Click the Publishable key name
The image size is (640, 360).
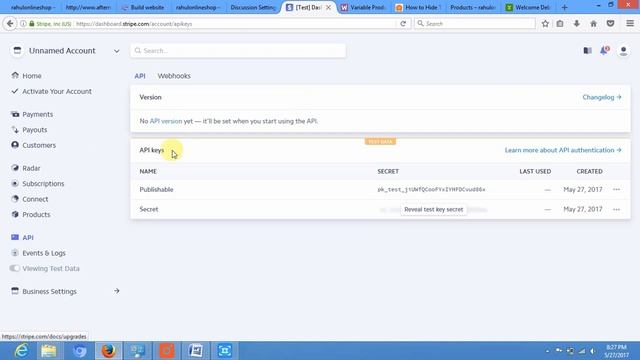coord(156,189)
